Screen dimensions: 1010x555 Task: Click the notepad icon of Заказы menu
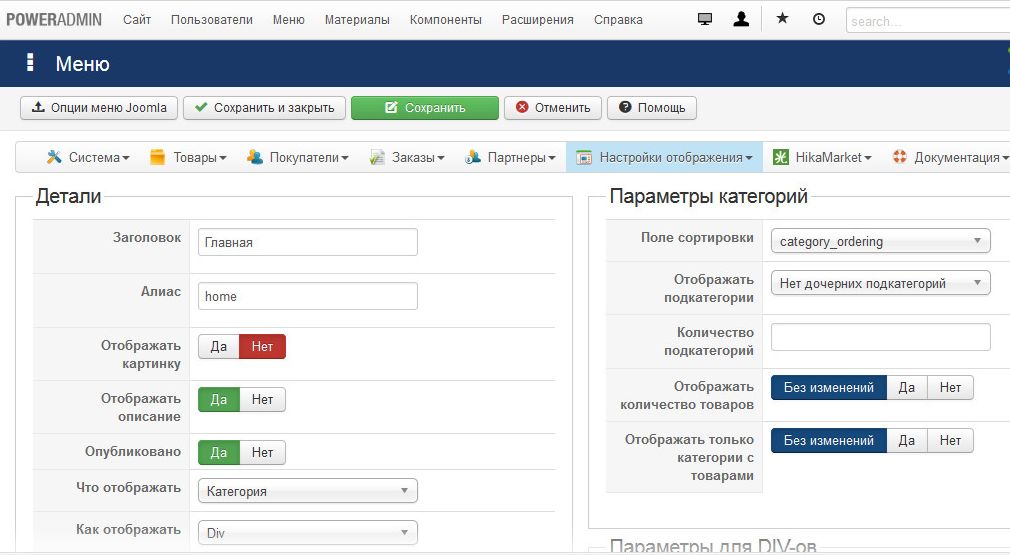(377, 157)
